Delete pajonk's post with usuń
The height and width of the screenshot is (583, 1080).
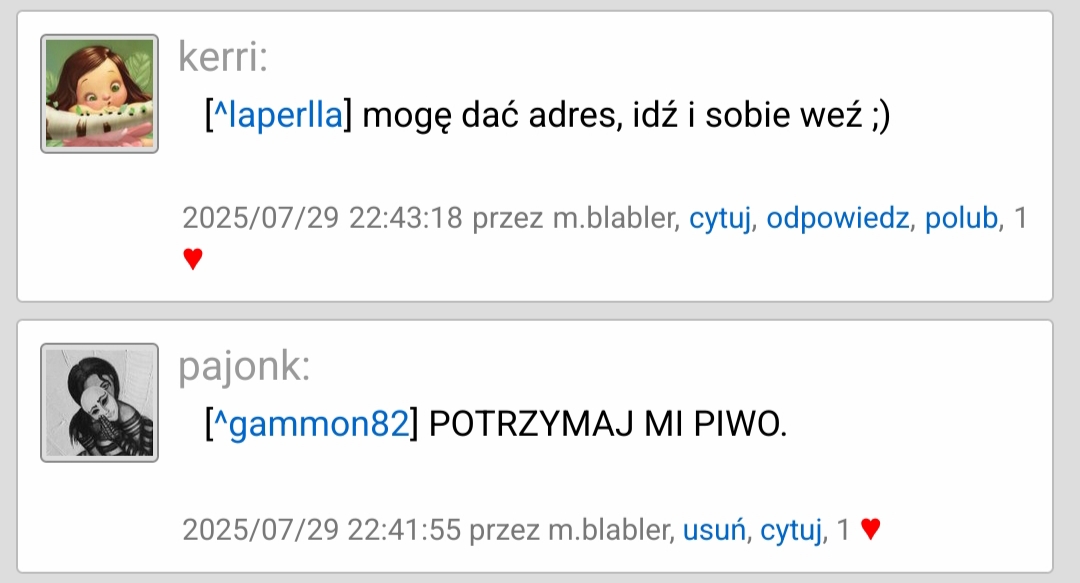(x=714, y=530)
